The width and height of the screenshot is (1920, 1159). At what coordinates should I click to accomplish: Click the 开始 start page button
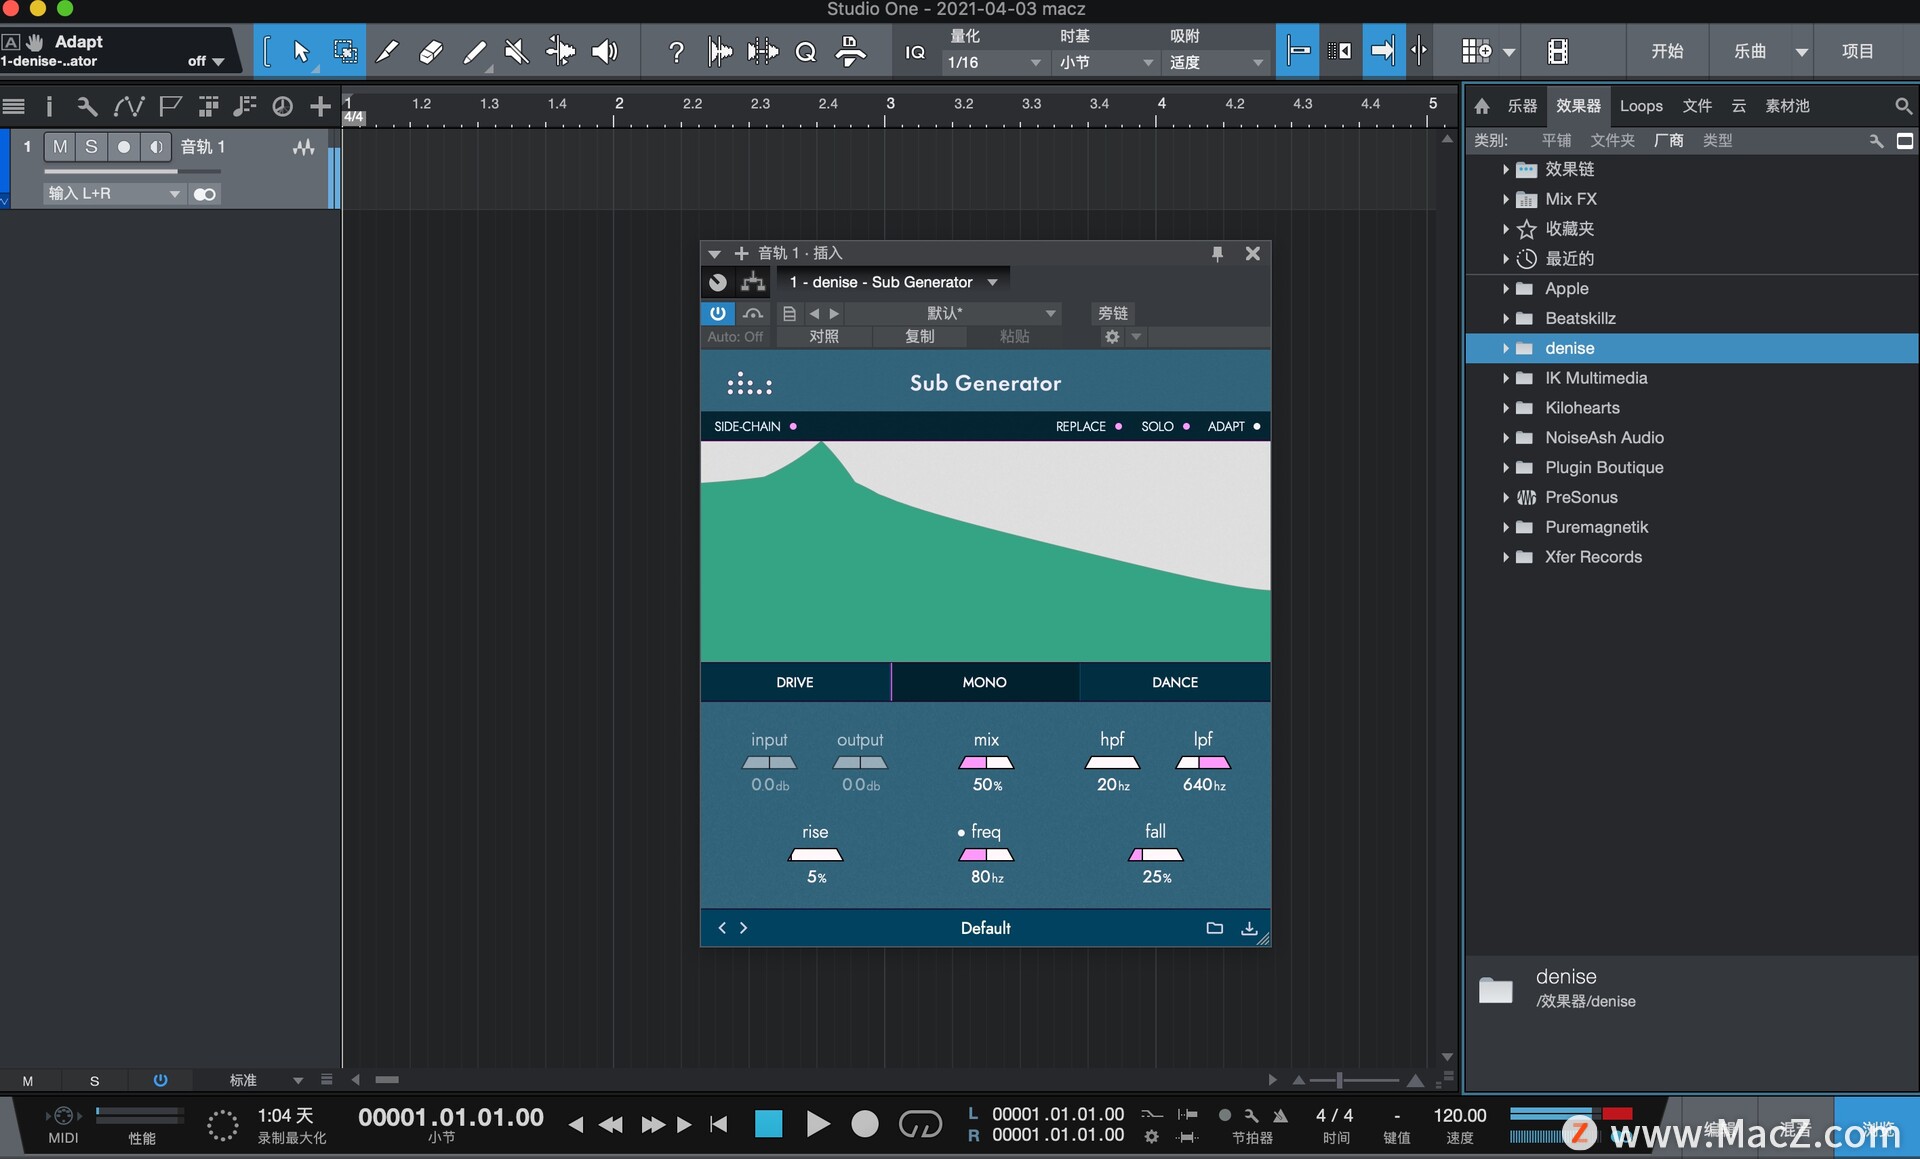coord(1666,51)
